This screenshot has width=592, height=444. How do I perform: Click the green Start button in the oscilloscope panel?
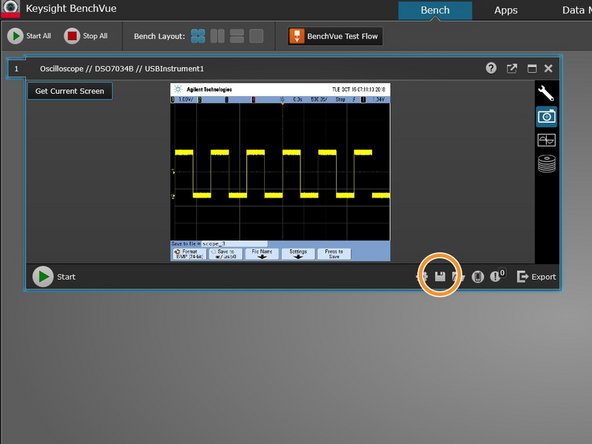(54, 277)
